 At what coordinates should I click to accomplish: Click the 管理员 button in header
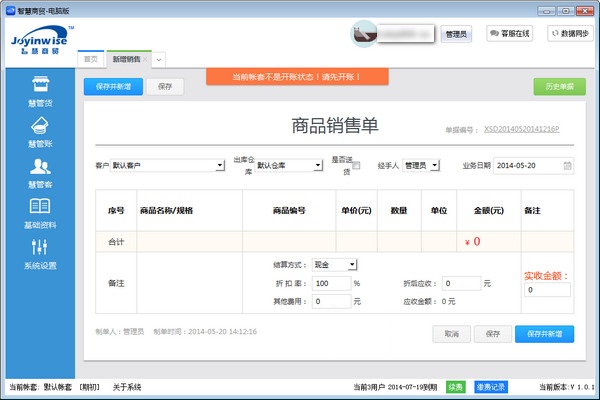pos(456,34)
